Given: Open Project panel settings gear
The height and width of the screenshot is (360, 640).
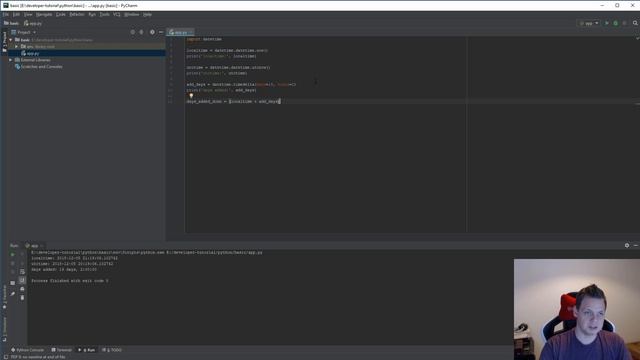Looking at the screenshot, I should pos(152,32).
